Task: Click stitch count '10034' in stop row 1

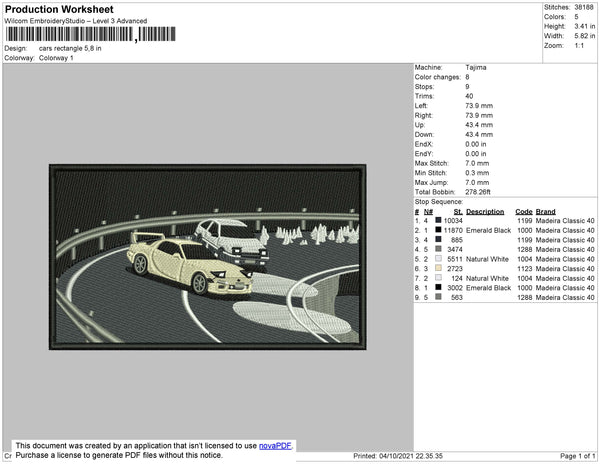Action: pyautogui.click(x=453, y=221)
